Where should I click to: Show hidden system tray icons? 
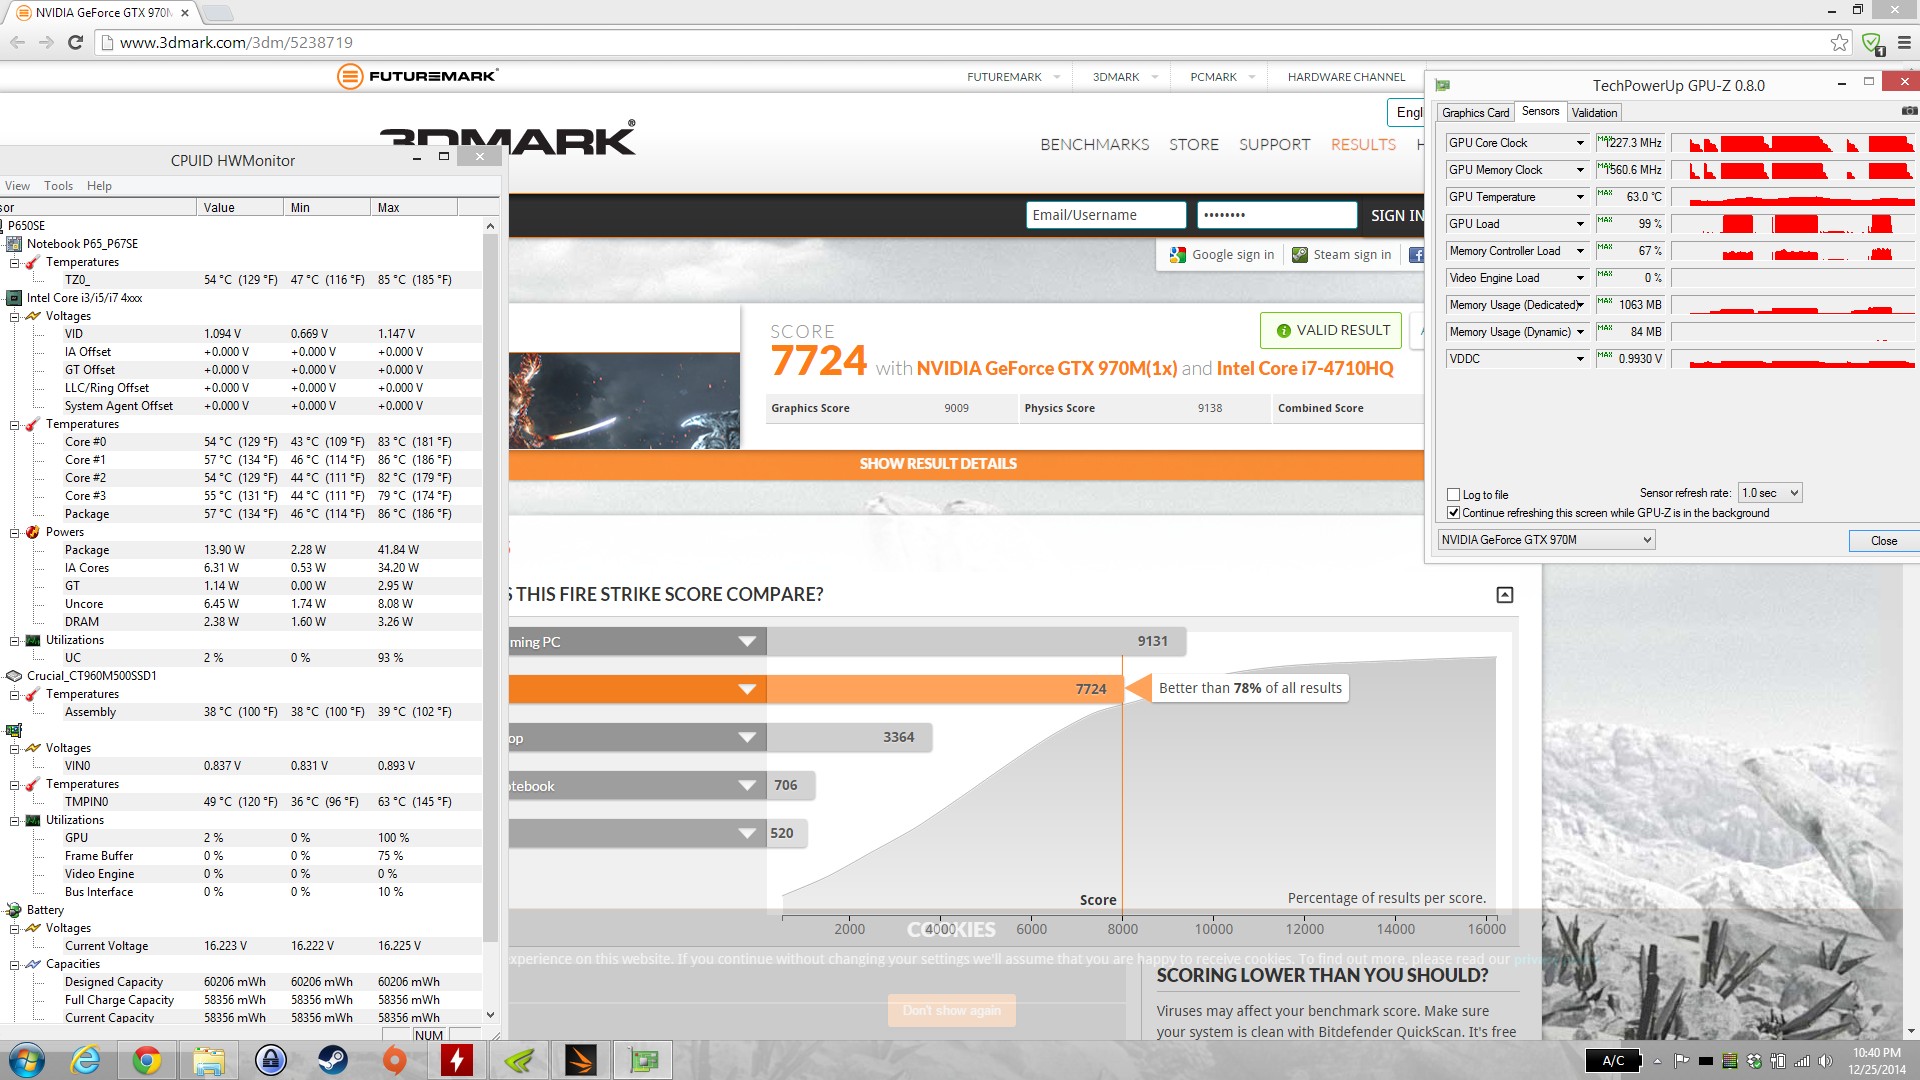[1657, 1061]
